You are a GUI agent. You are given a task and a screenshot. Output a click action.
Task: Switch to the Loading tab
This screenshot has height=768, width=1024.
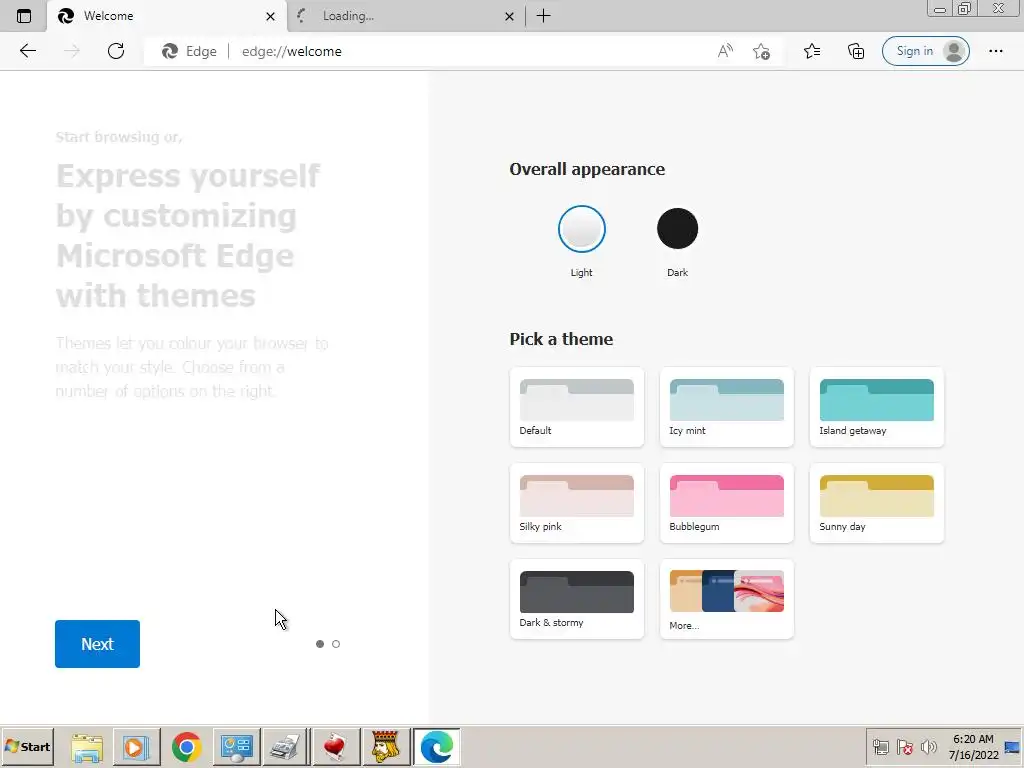tap(406, 16)
